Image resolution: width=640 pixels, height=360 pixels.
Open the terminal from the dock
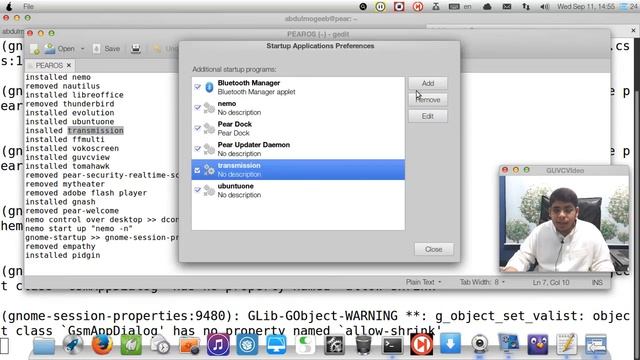[392, 345]
